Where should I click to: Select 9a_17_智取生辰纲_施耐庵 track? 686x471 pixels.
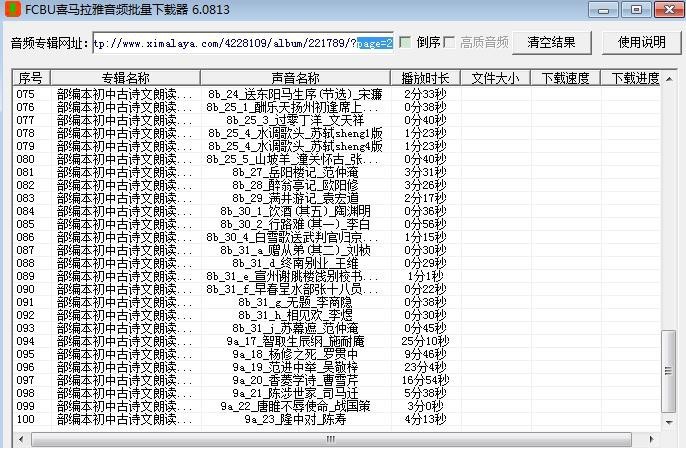pyautogui.click(x=295, y=341)
